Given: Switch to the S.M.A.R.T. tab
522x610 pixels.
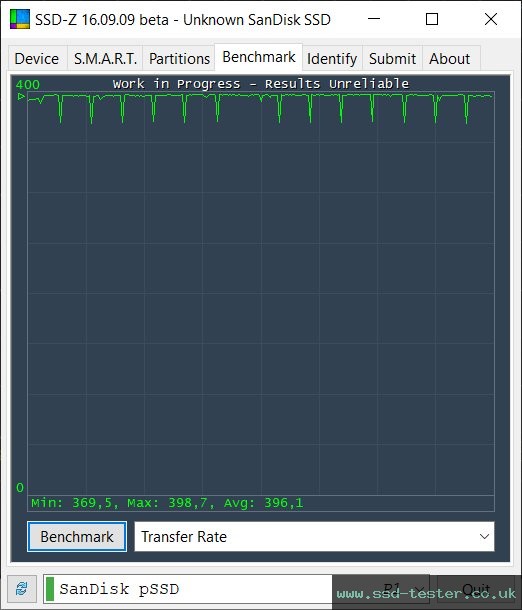Looking at the screenshot, I should (x=105, y=59).
